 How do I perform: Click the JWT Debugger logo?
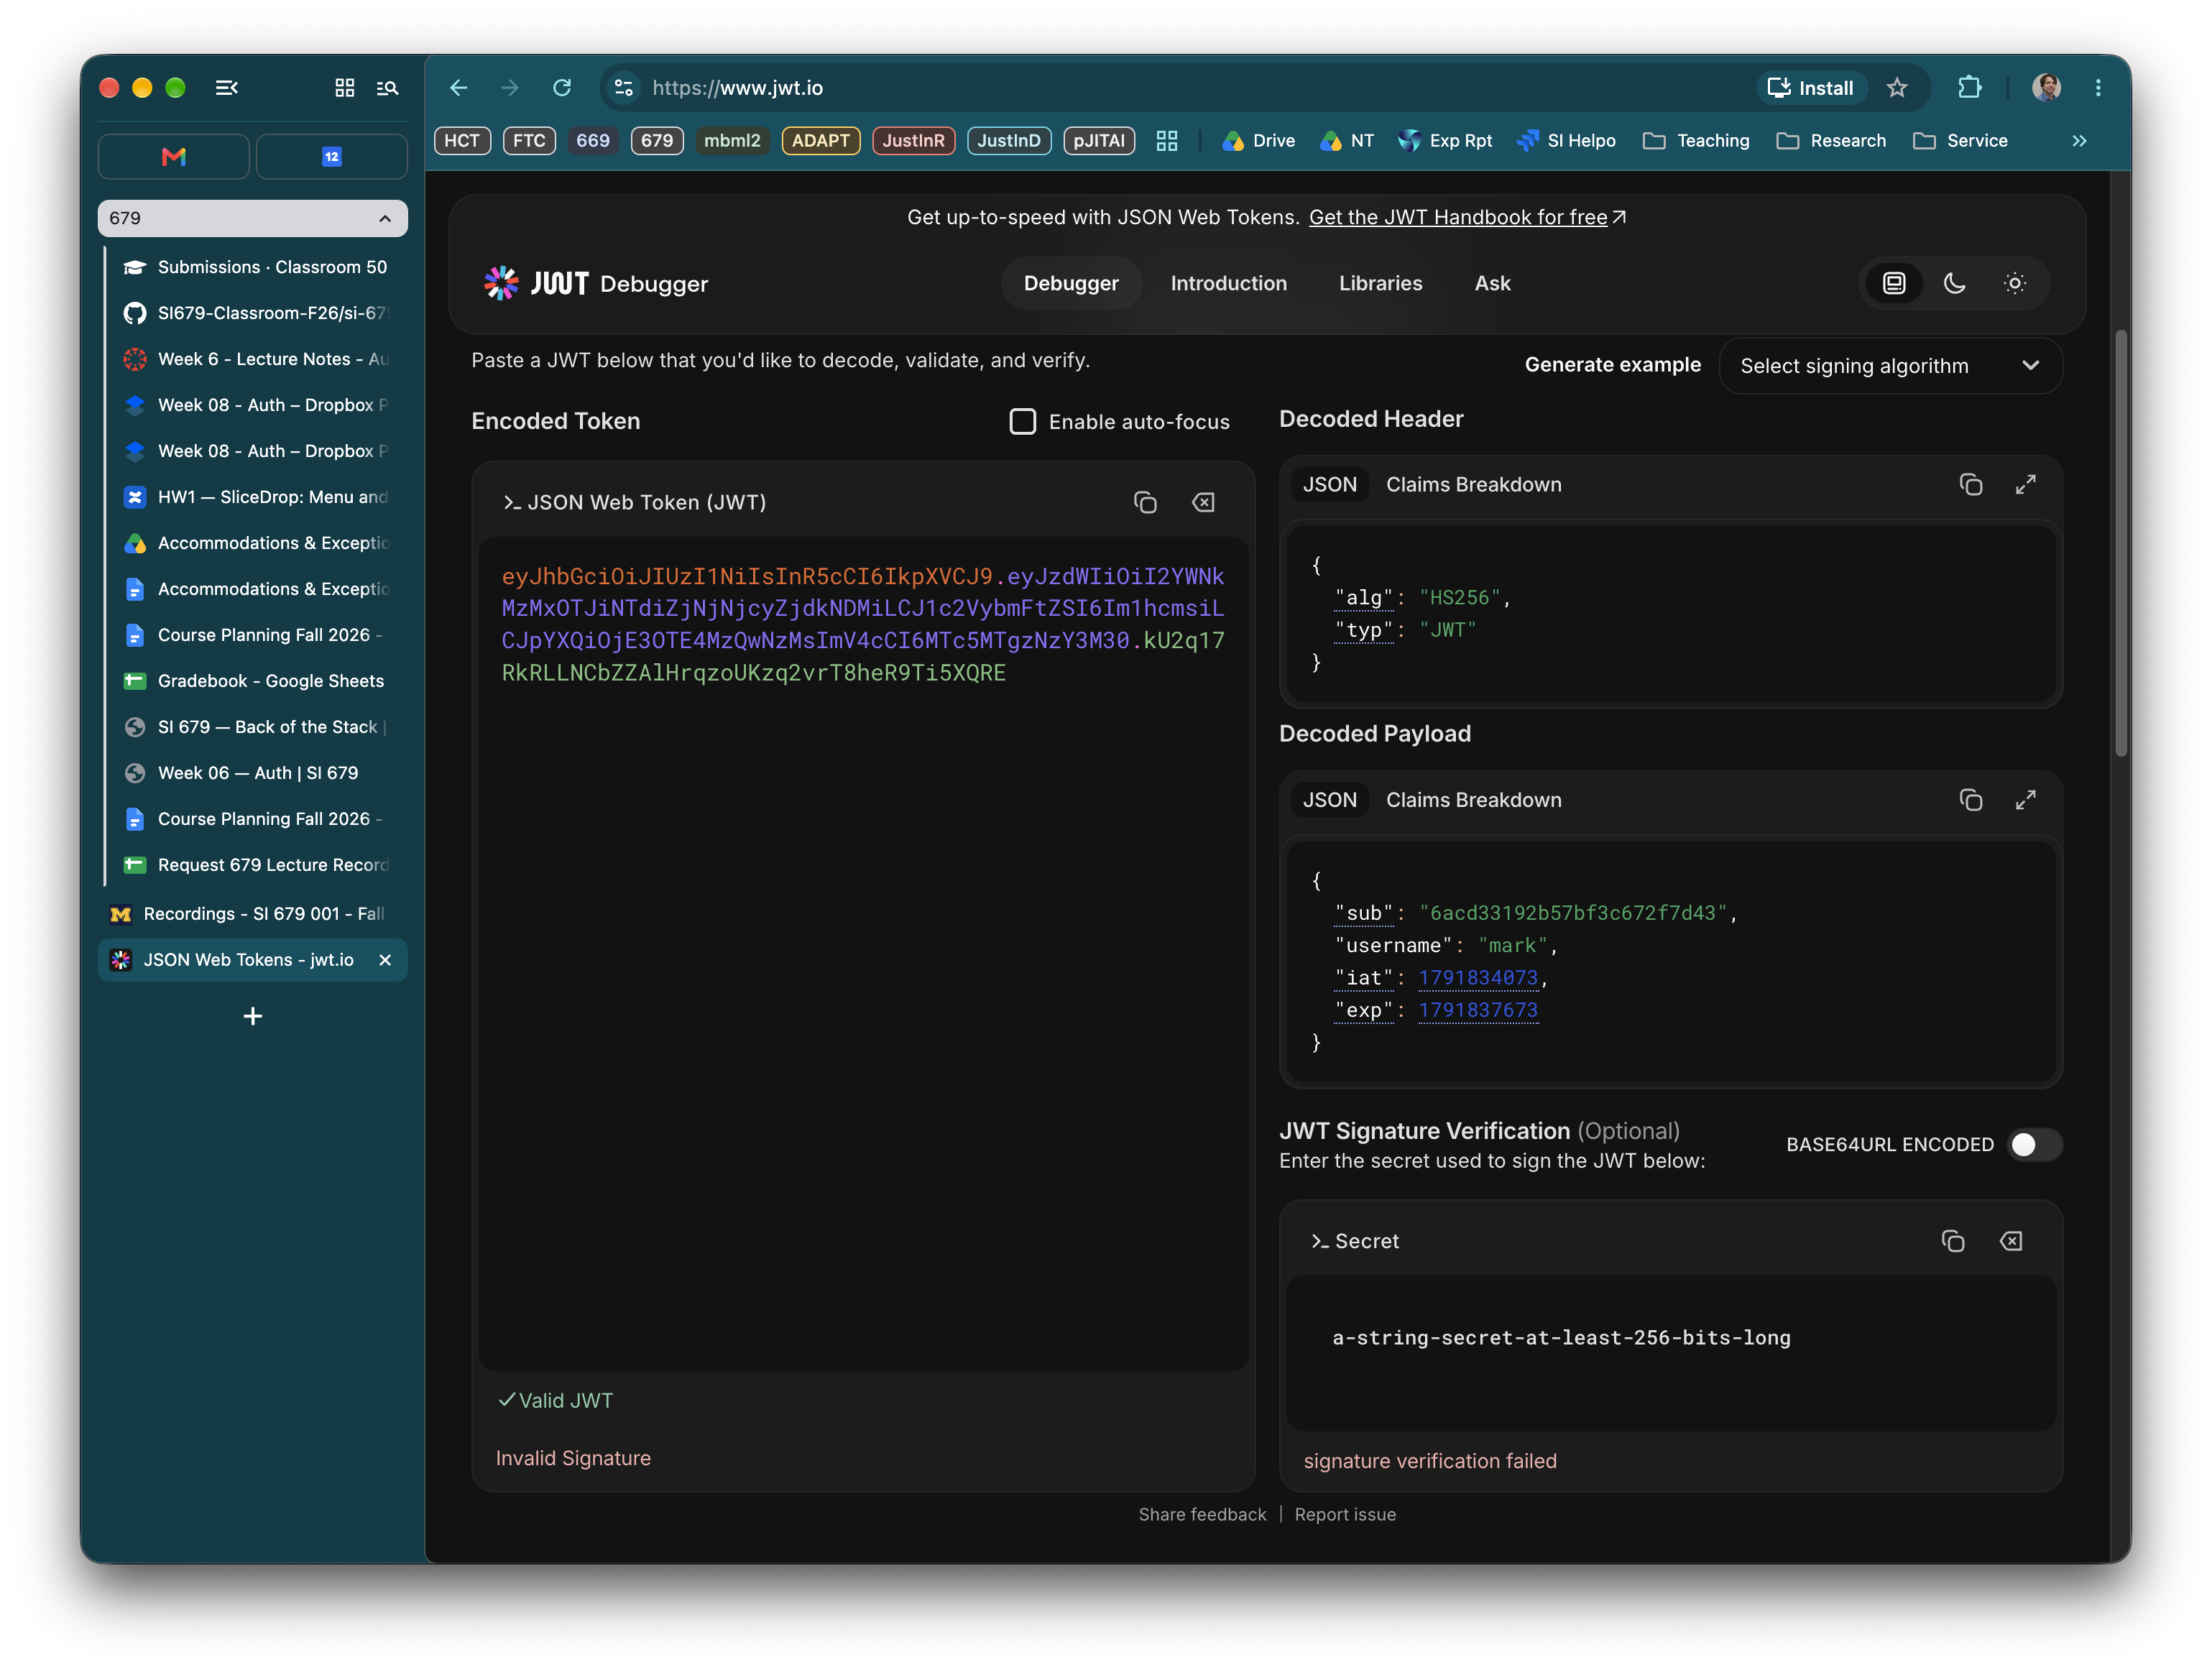click(596, 284)
